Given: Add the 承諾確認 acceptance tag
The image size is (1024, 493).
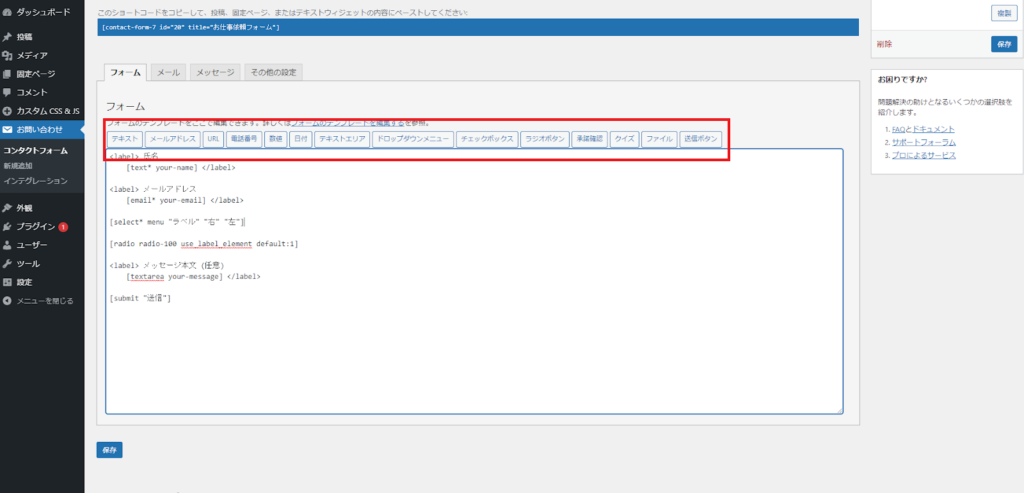Looking at the screenshot, I should tap(589, 139).
